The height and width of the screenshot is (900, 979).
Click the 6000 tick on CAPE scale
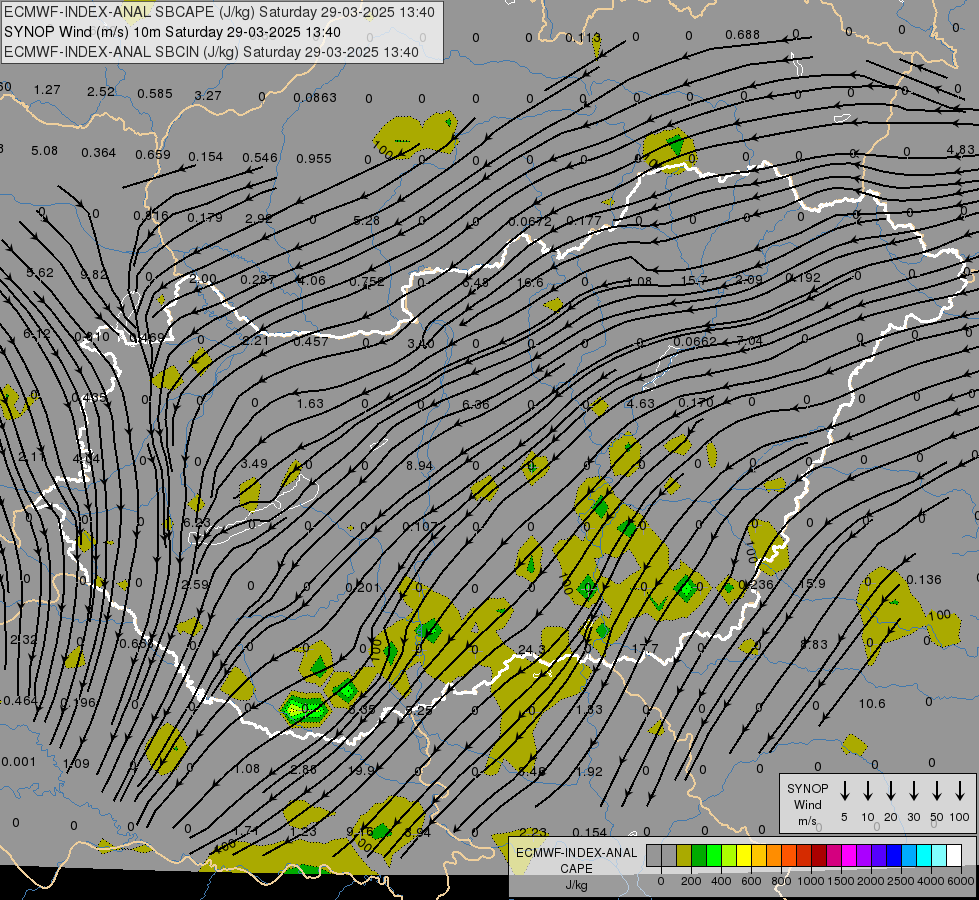tap(960, 881)
